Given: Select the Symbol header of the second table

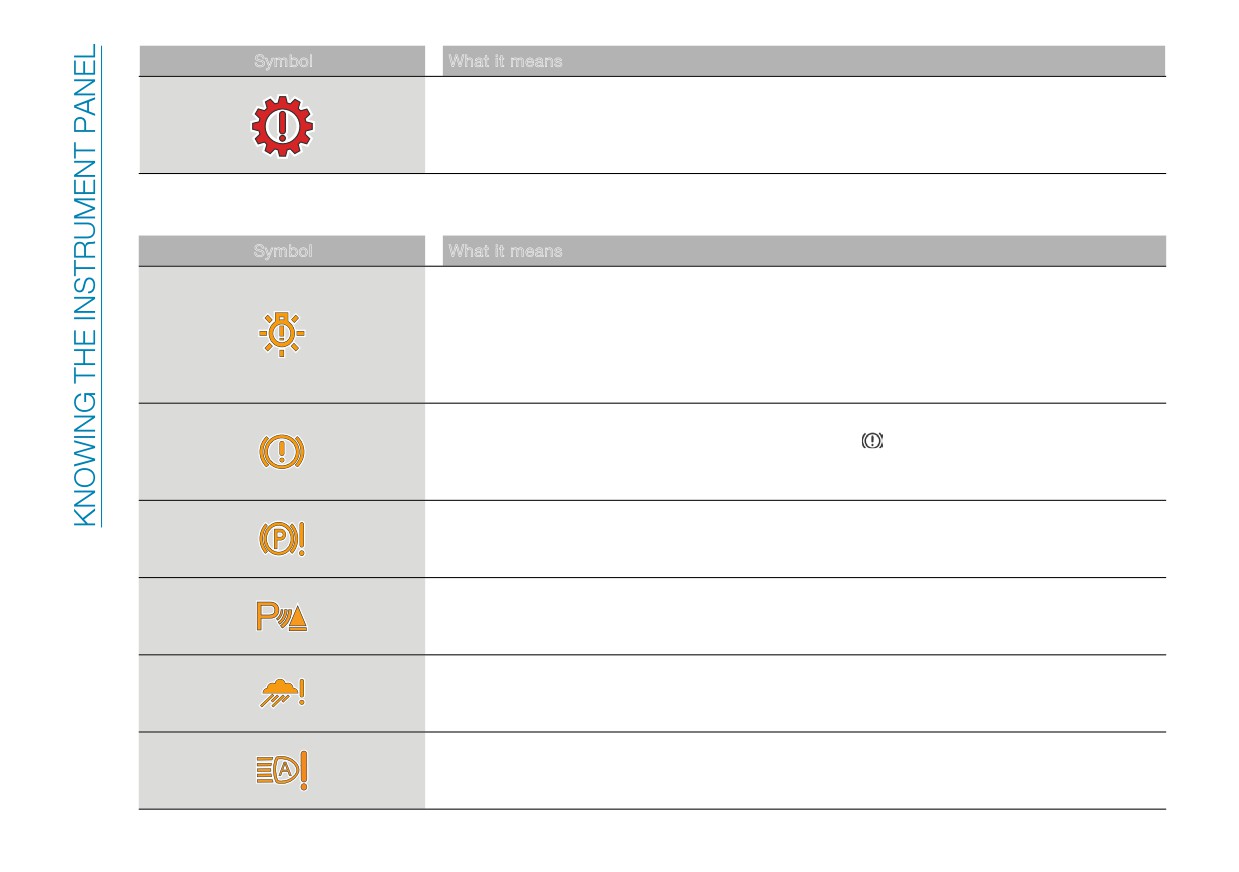Looking at the screenshot, I should pos(282,251).
